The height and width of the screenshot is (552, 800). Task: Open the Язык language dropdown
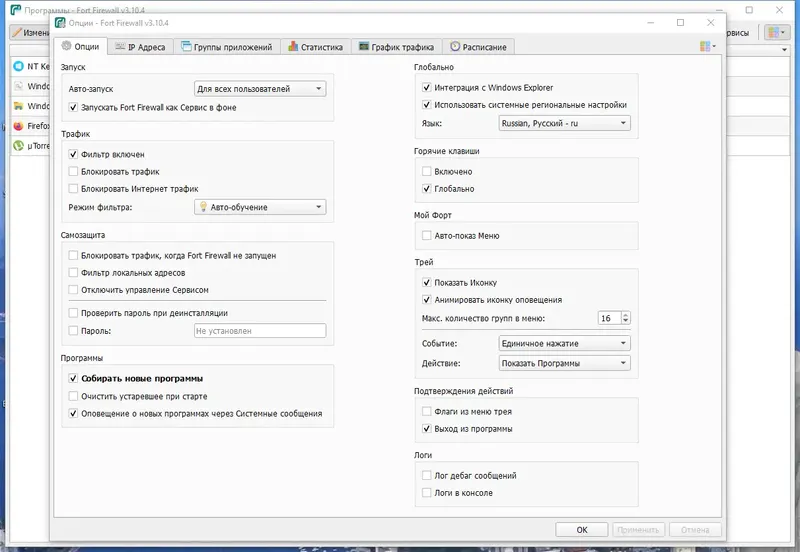[x=564, y=123]
